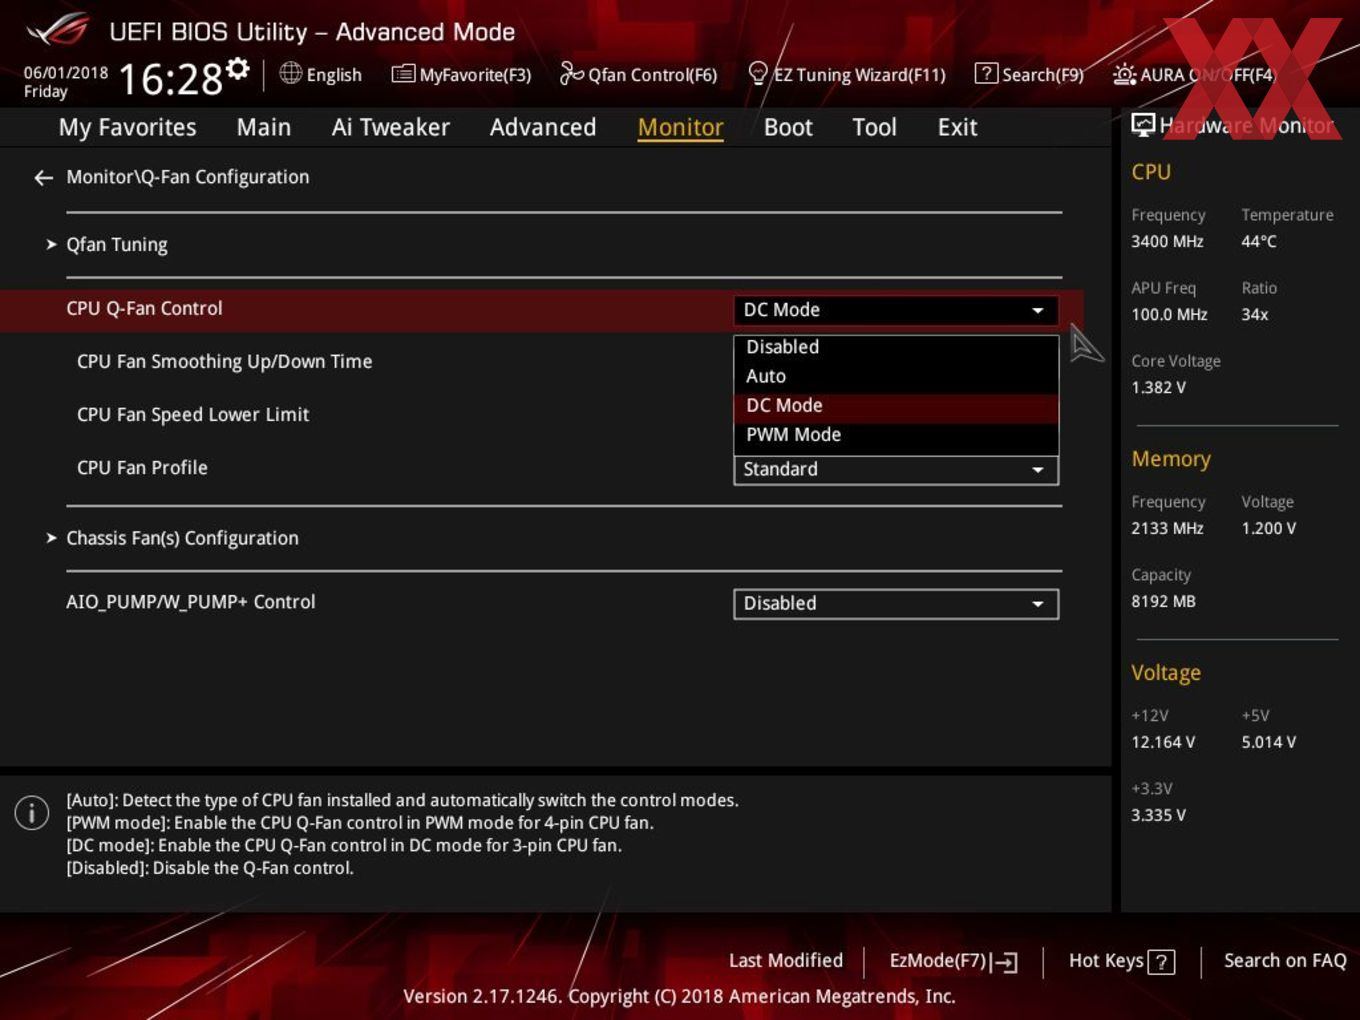
Task: Click +3.3V value 3.335 V
Action: point(1158,815)
